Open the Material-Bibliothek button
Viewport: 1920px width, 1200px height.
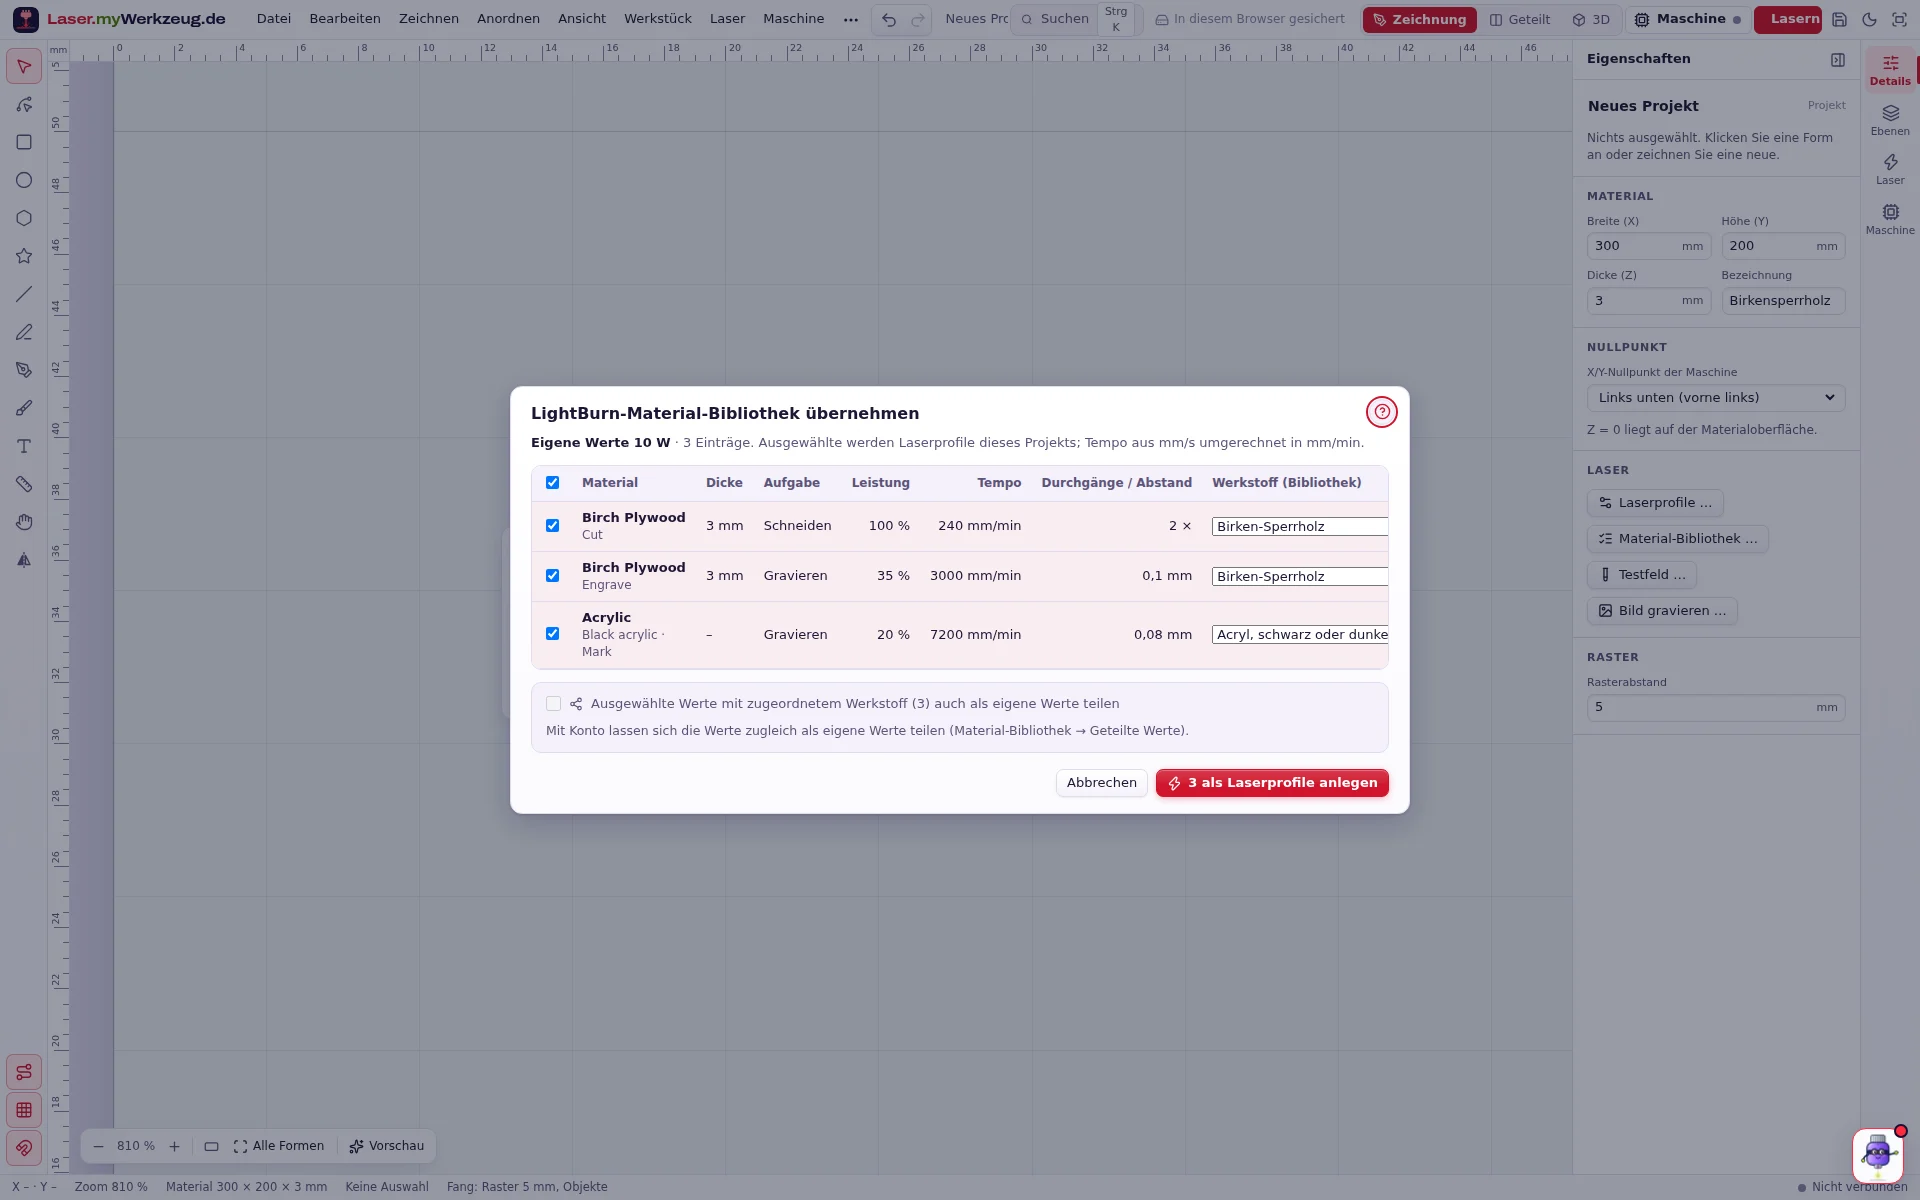pyautogui.click(x=1677, y=539)
